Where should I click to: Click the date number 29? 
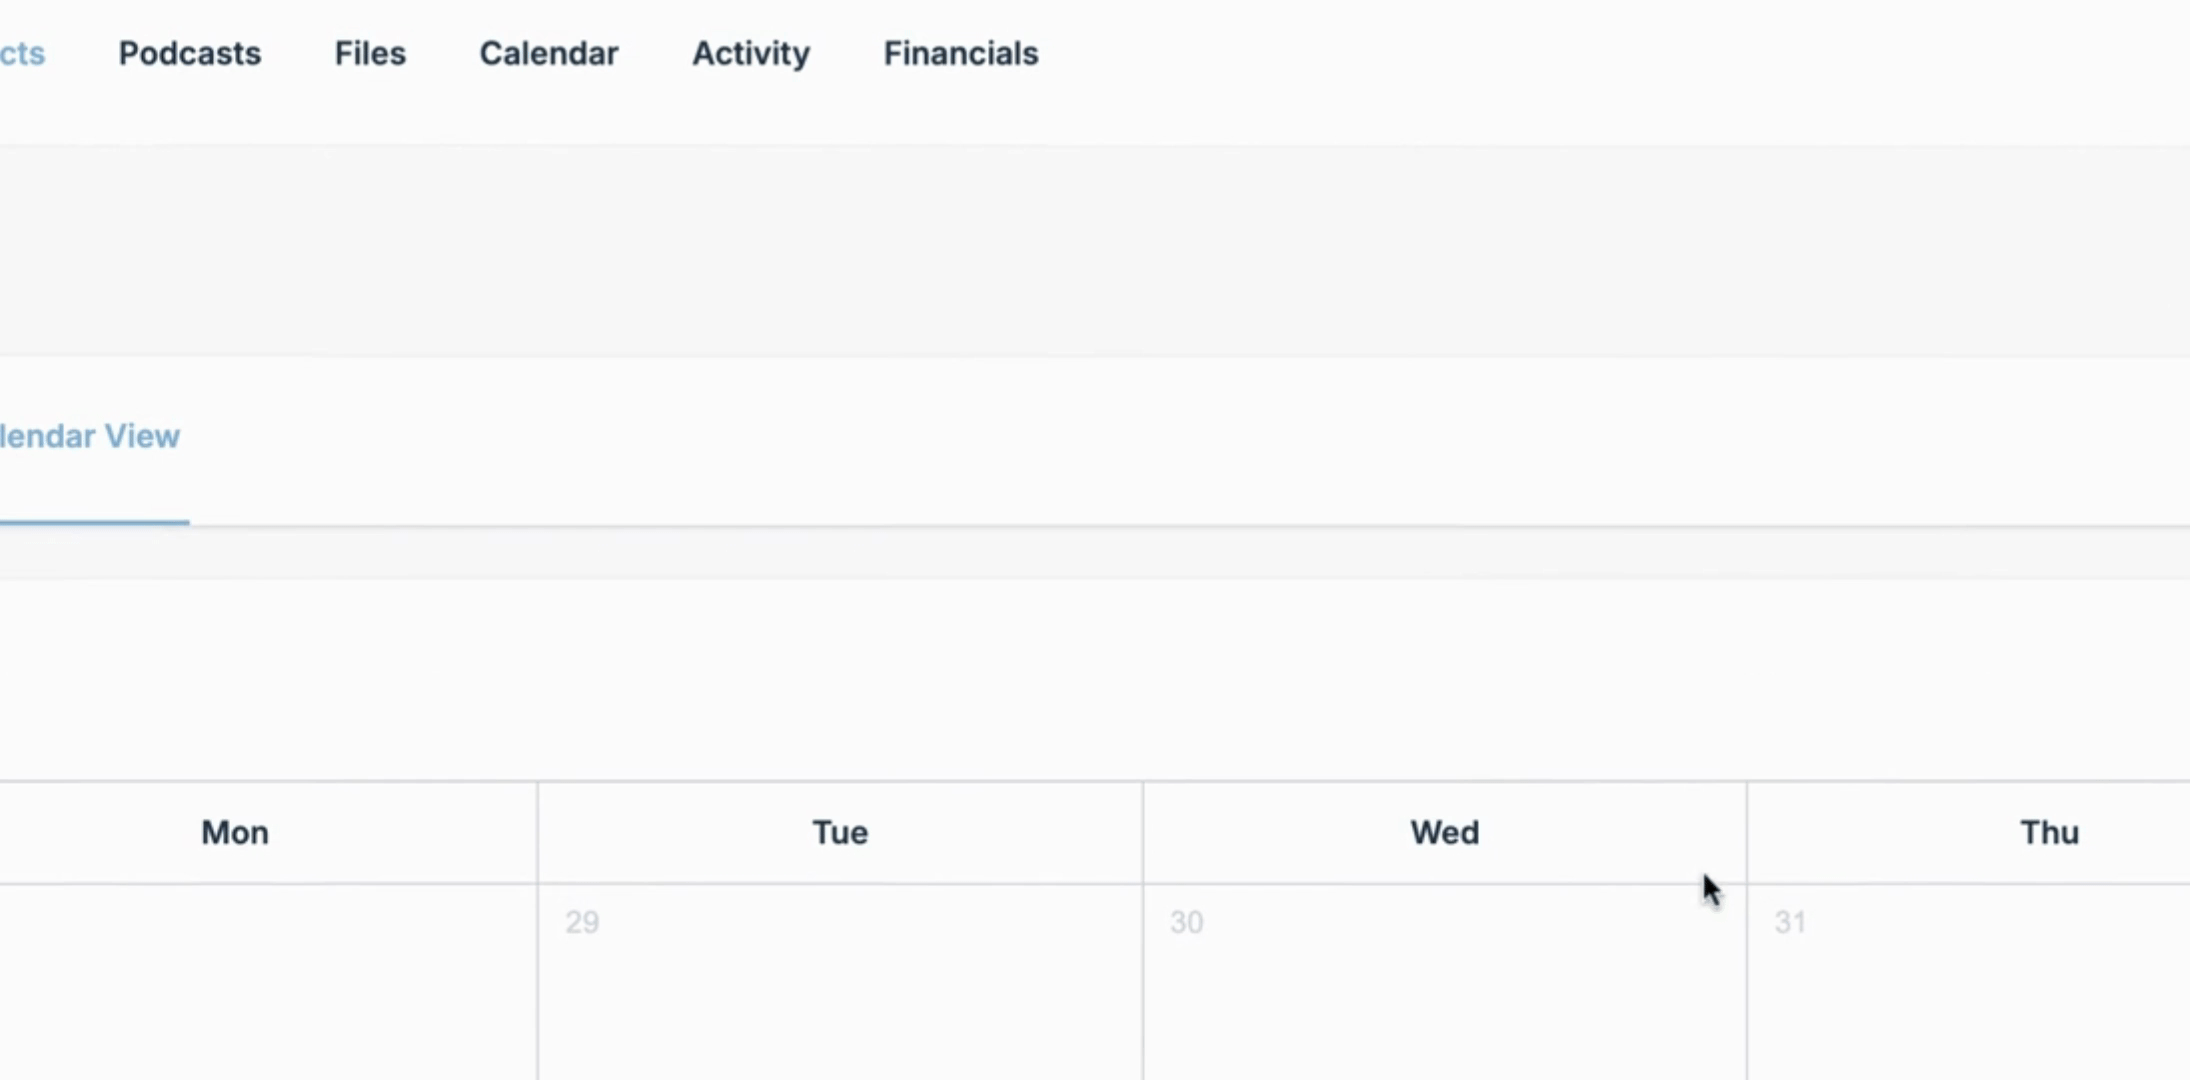[x=582, y=922]
